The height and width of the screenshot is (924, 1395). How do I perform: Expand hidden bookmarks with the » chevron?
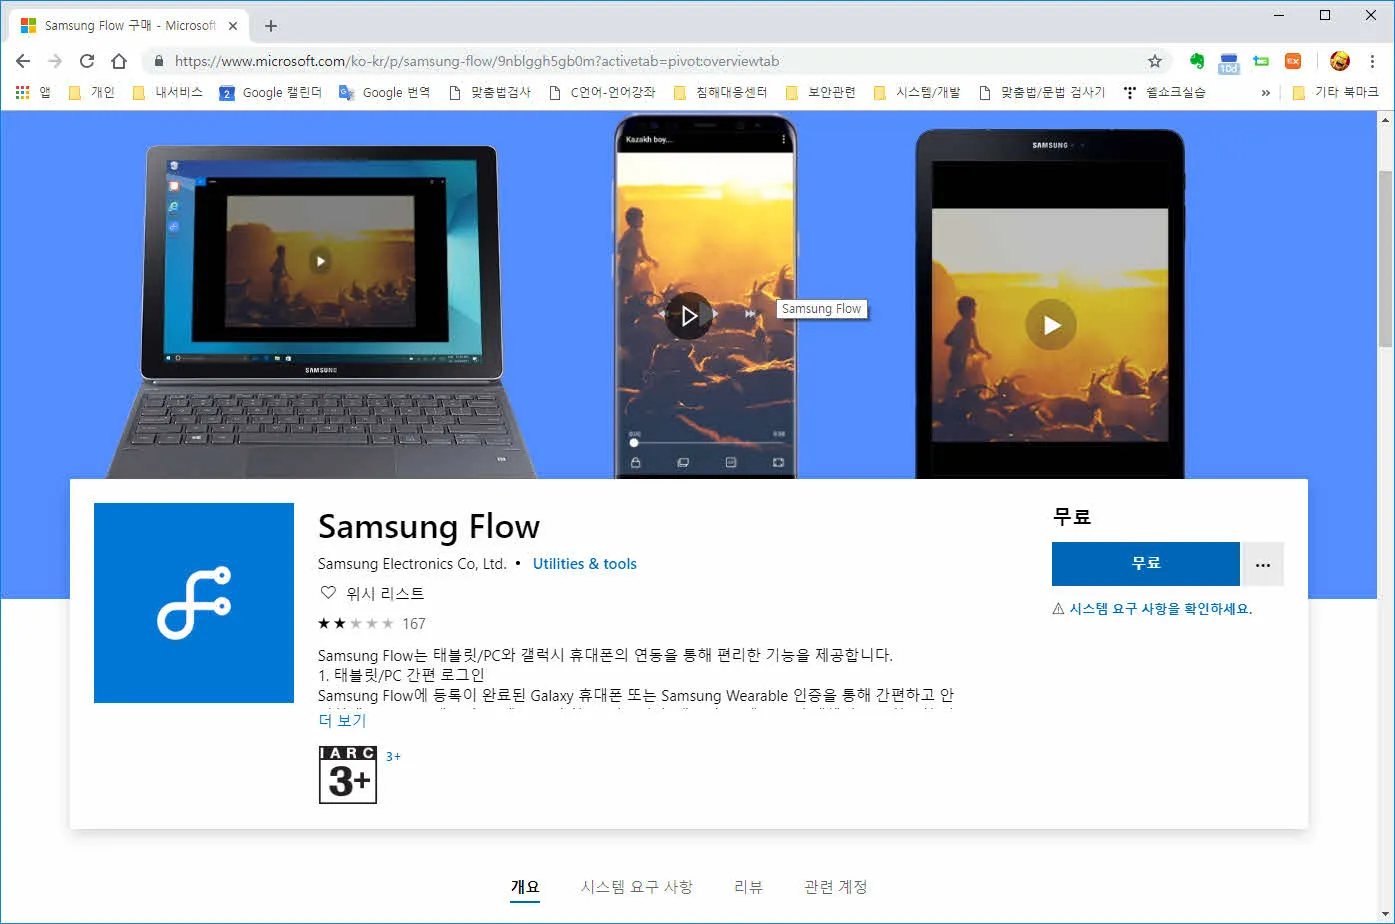[x=1266, y=92]
